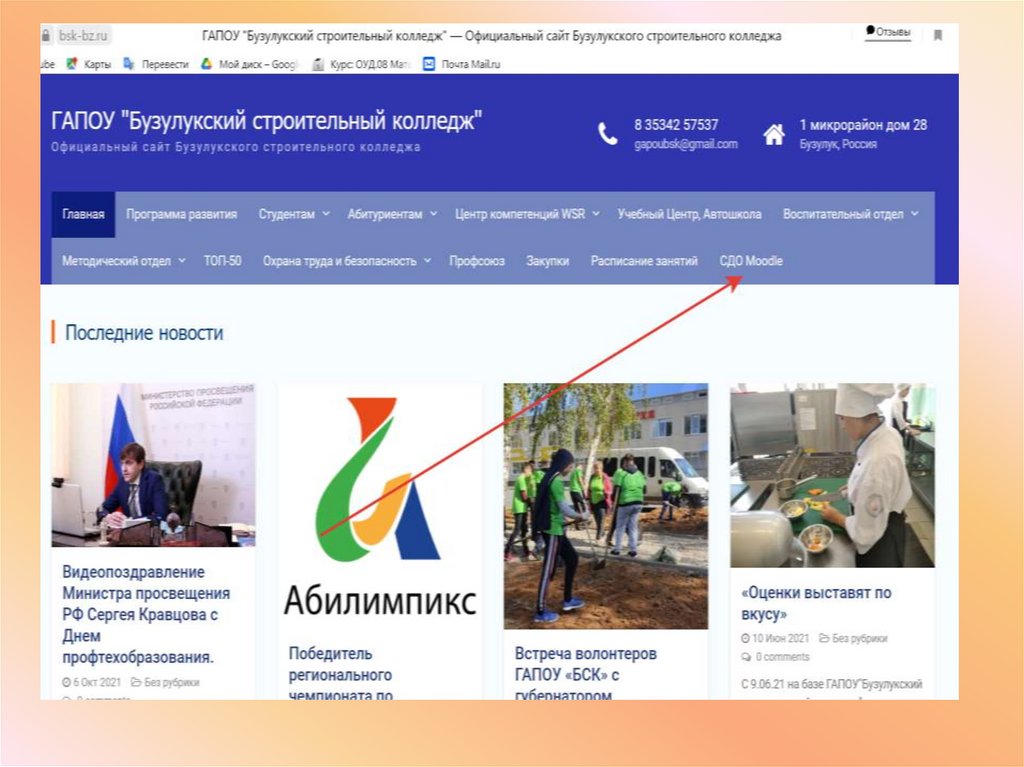
Task: Open the Почта Mail.ru bookmark
Action: click(x=462, y=64)
